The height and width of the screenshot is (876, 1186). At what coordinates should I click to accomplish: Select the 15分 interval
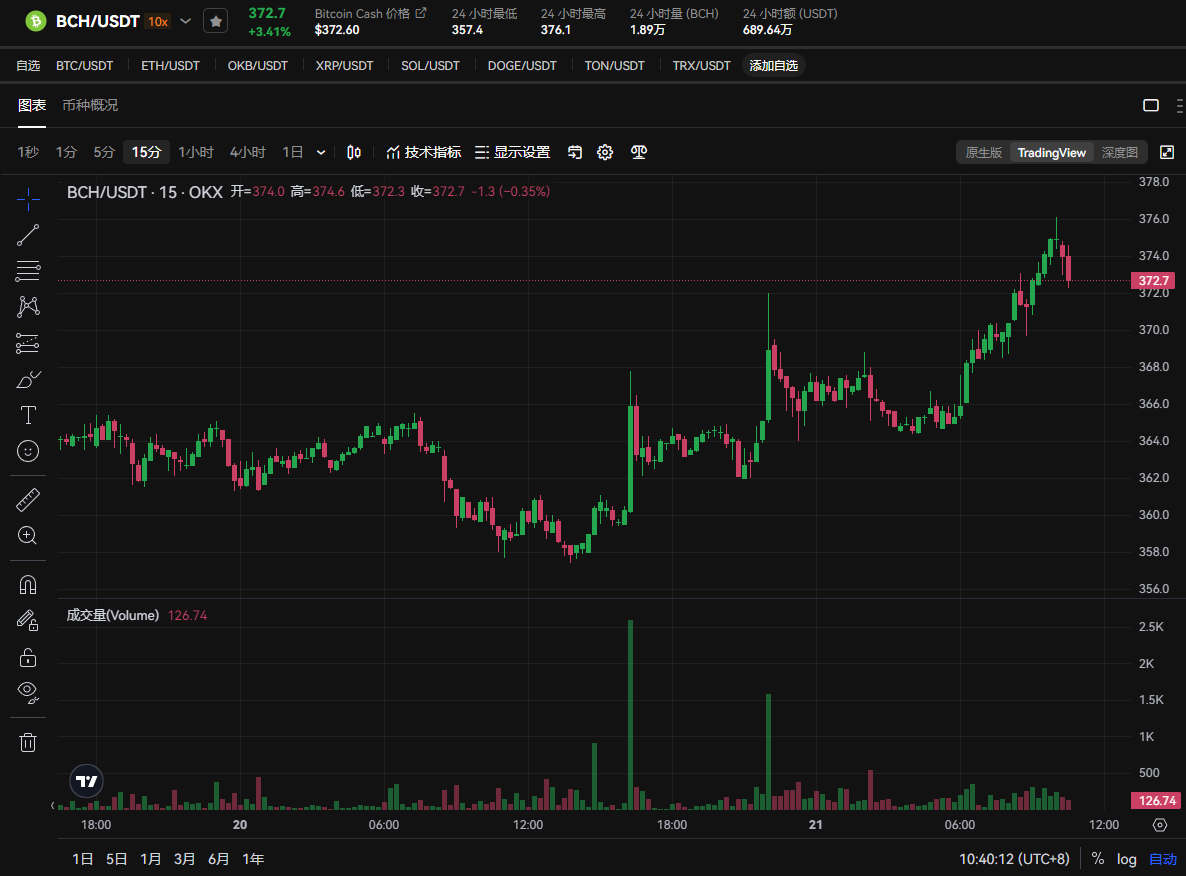click(147, 152)
